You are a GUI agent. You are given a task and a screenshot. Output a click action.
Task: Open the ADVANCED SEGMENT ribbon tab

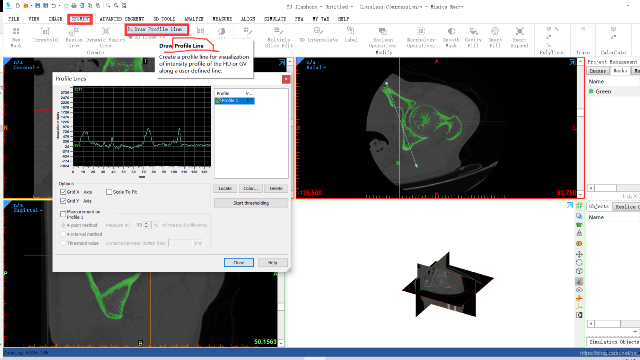pos(122,19)
